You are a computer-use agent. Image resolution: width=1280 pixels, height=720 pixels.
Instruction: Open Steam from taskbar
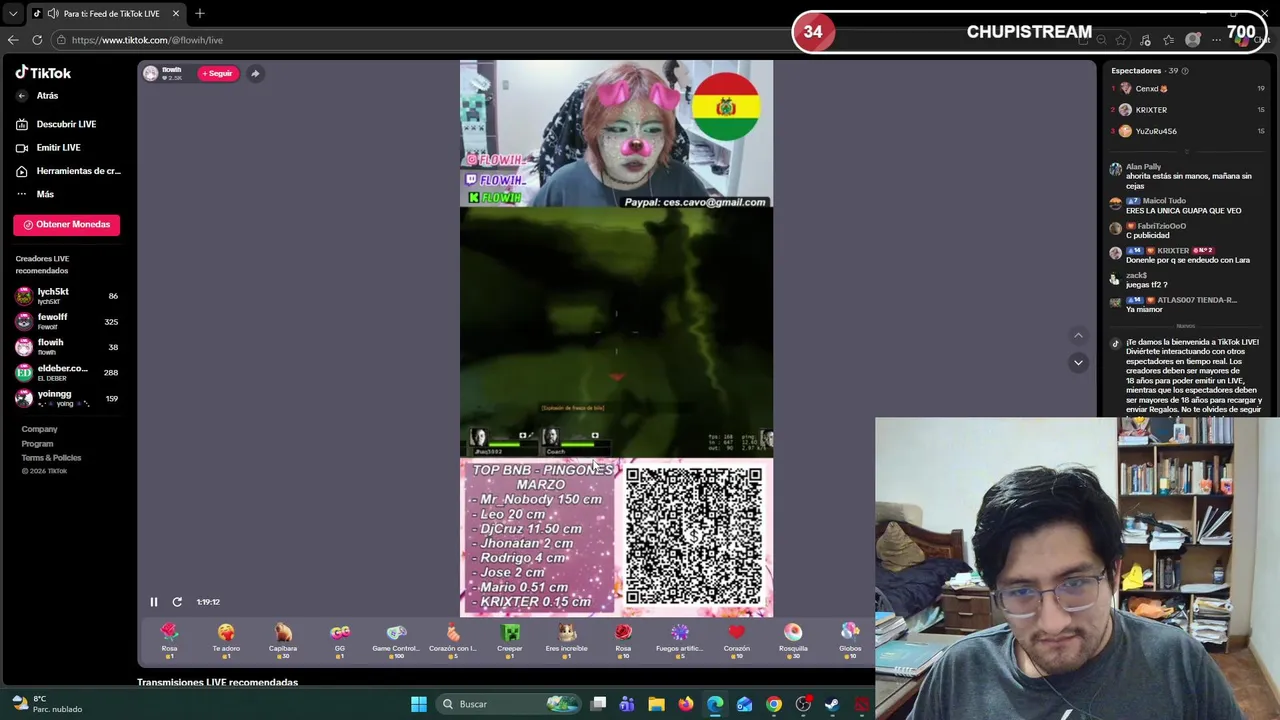[x=832, y=704]
